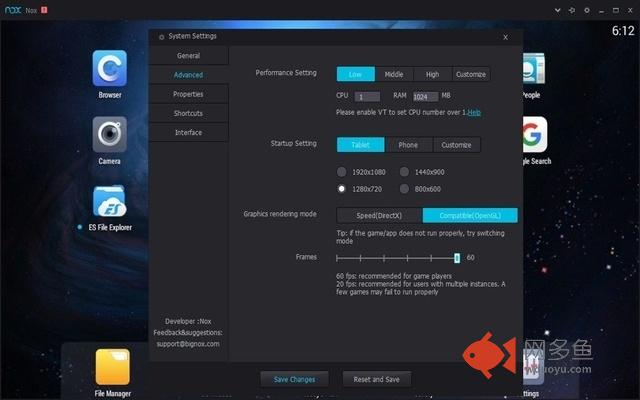Select 1440x900 resolution
Screen dimensions: 640x400
click(x=404, y=172)
